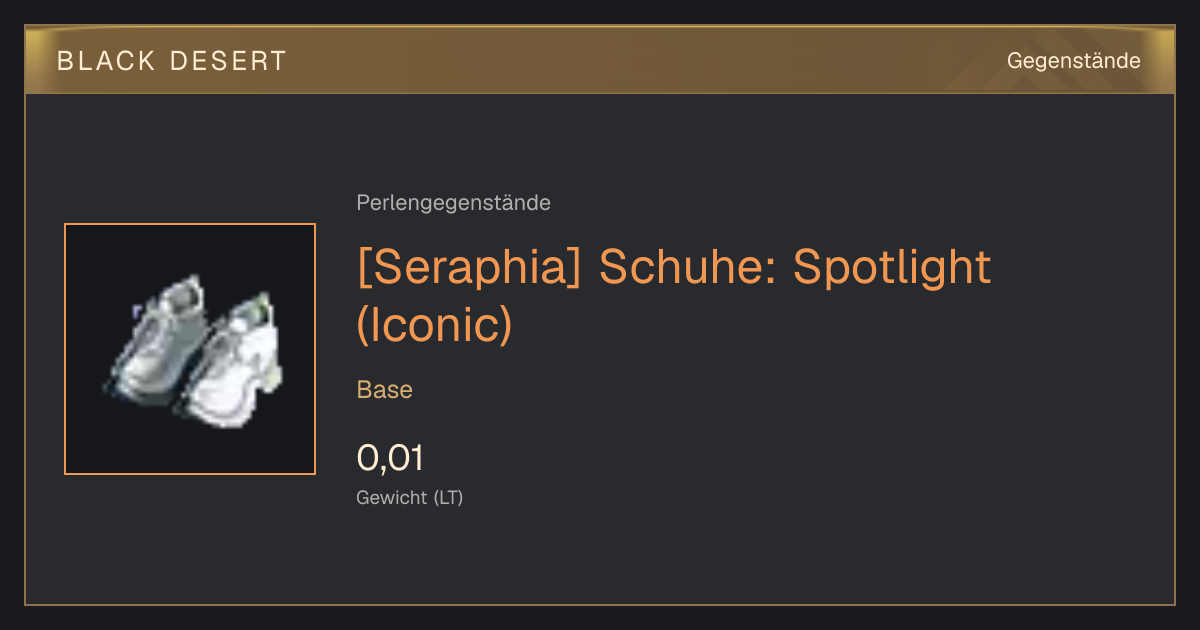Click the (Iconic) text in the title

click(434, 325)
